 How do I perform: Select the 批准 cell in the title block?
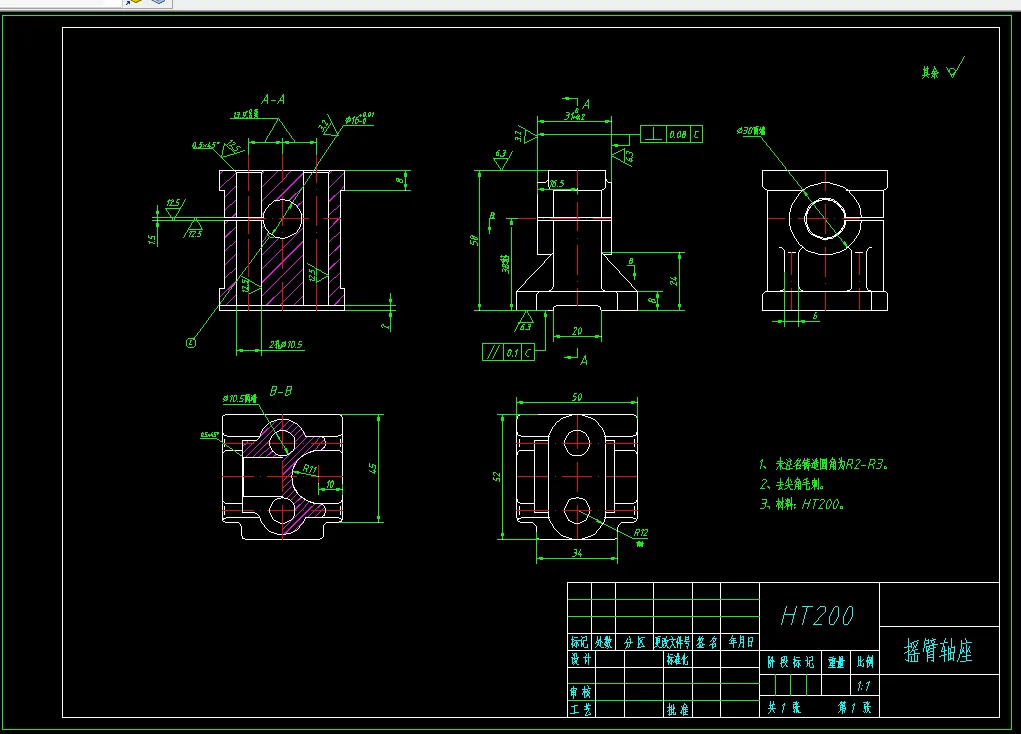677,709
